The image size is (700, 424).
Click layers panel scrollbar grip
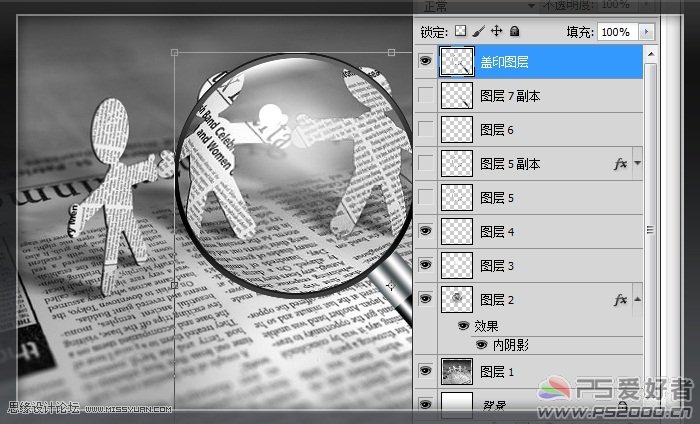[x=650, y=229]
